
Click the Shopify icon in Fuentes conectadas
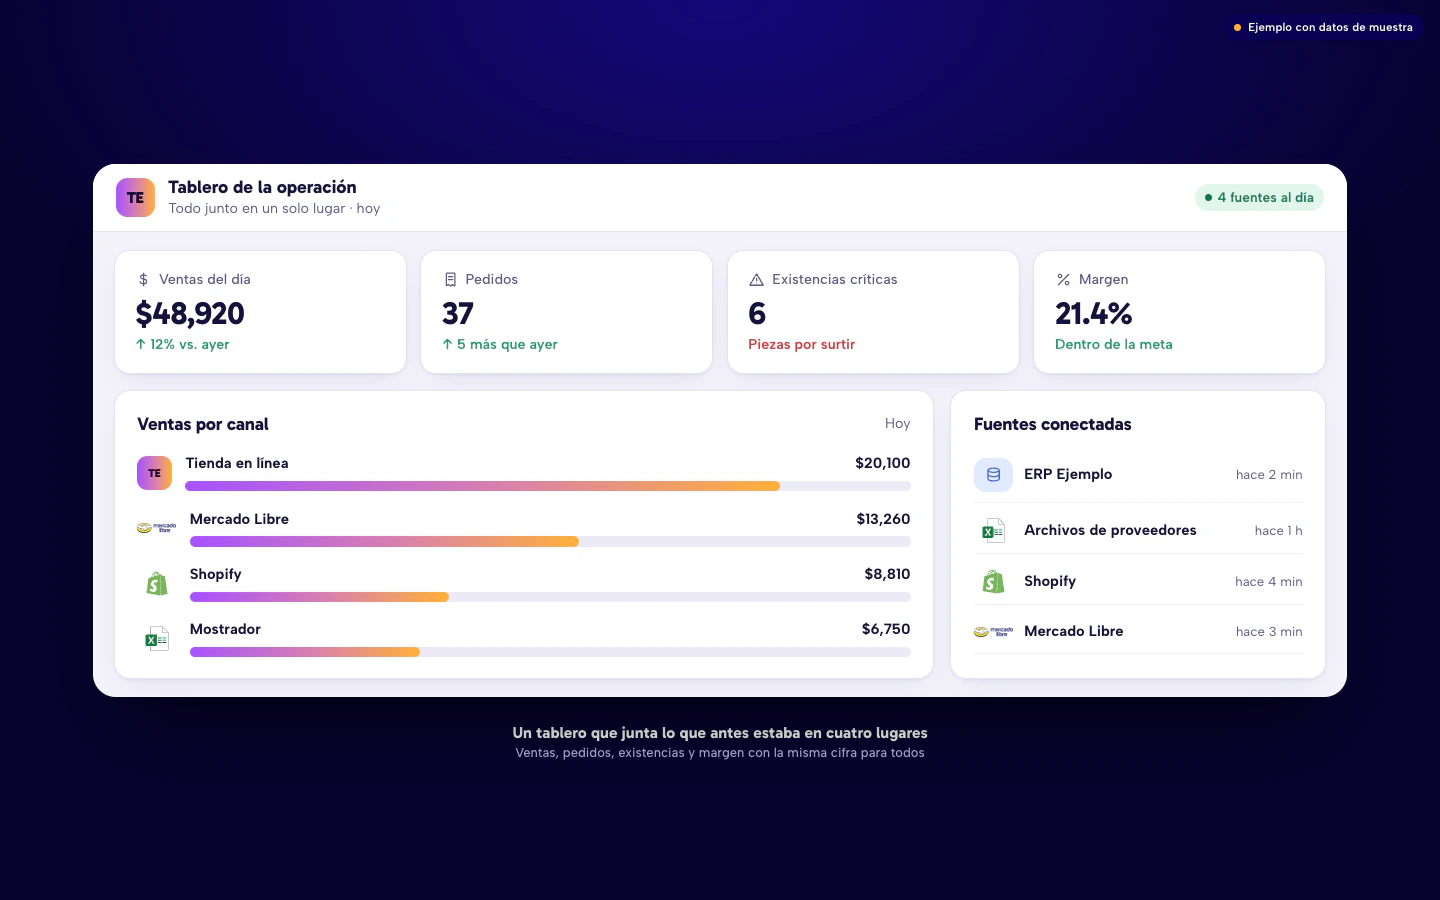[993, 581]
